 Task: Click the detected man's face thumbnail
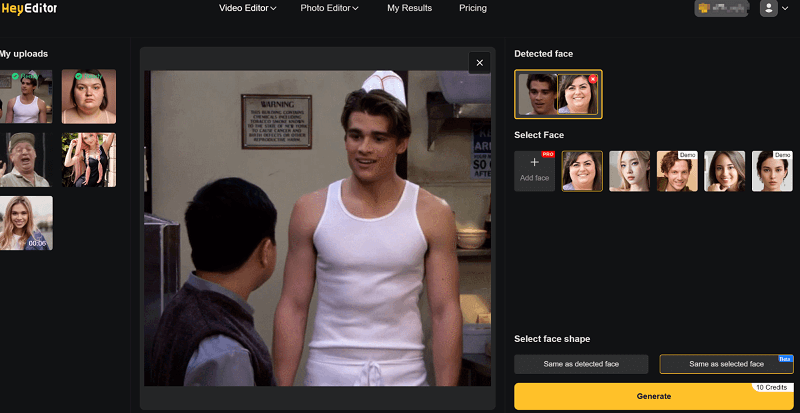click(538, 94)
